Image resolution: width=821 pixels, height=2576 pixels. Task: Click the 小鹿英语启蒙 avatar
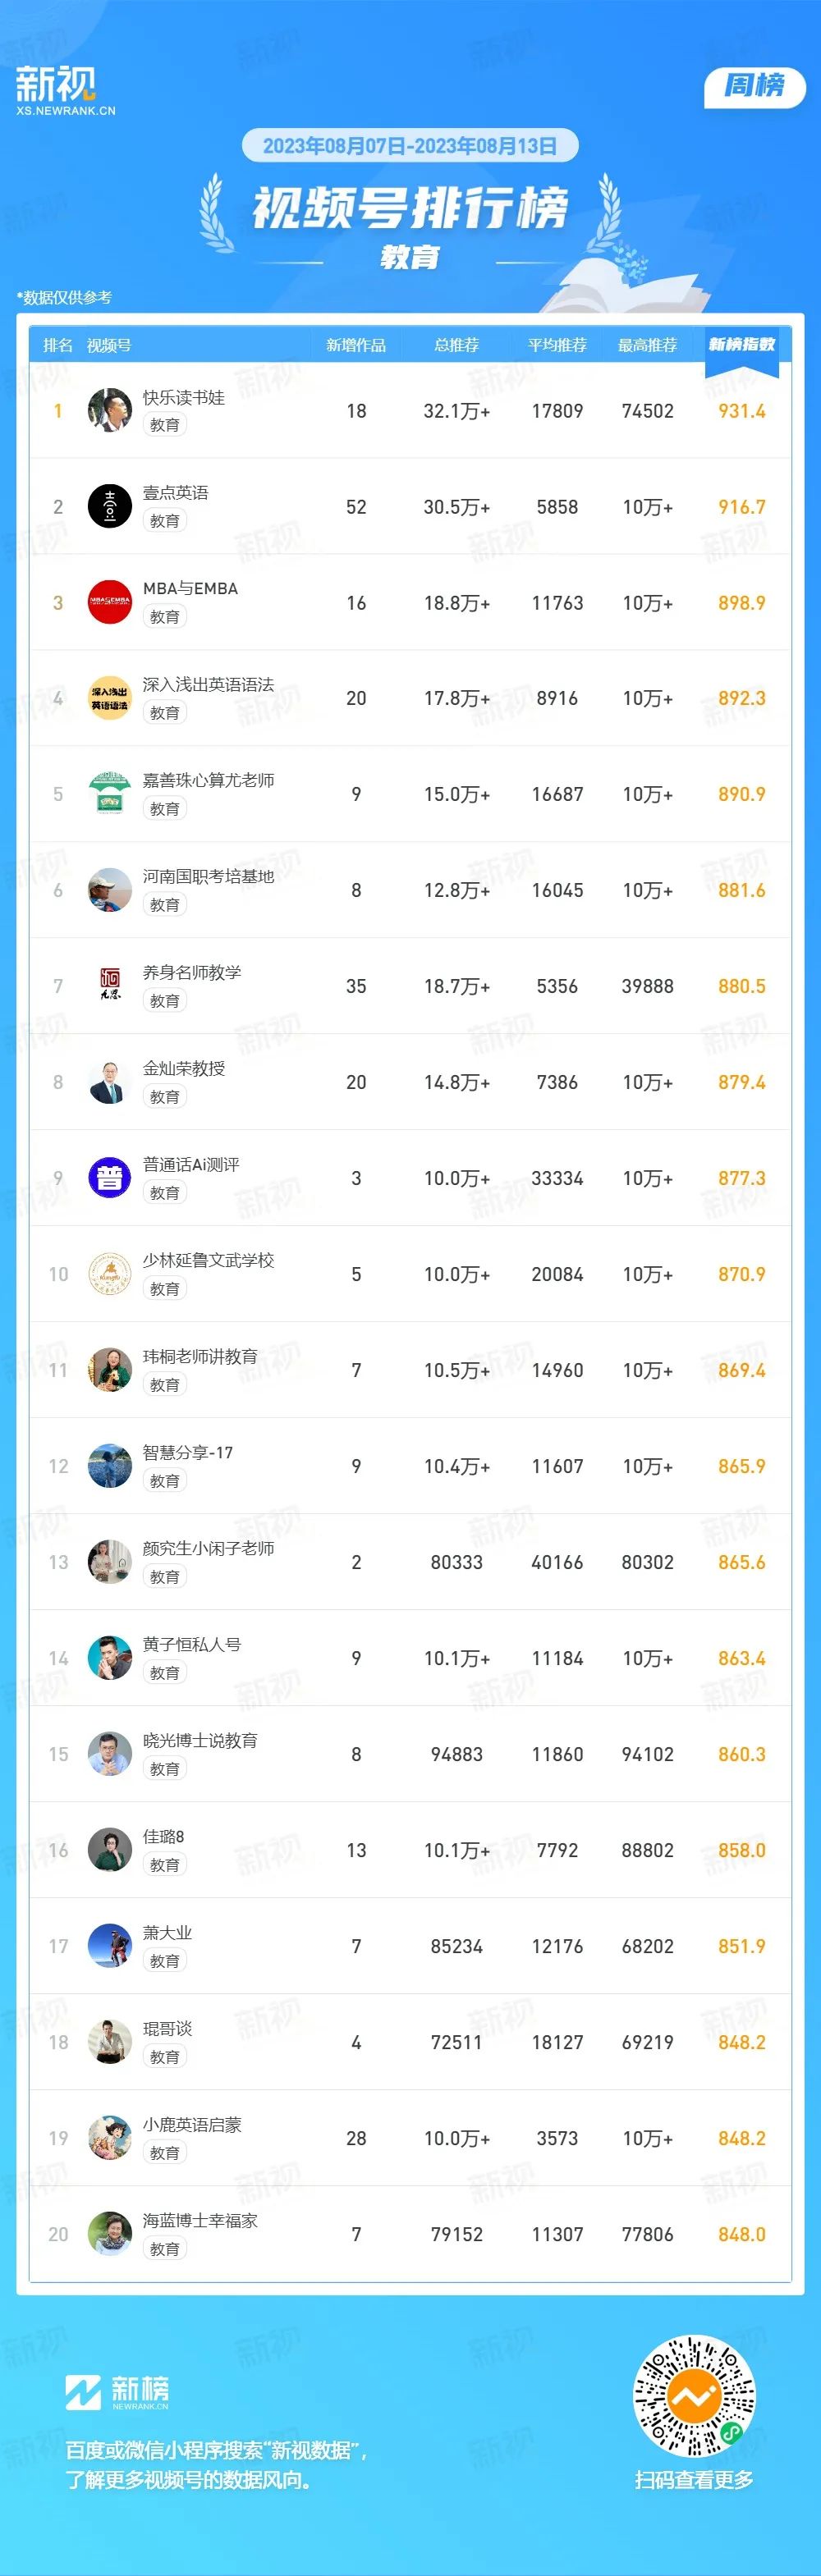[x=110, y=2138]
